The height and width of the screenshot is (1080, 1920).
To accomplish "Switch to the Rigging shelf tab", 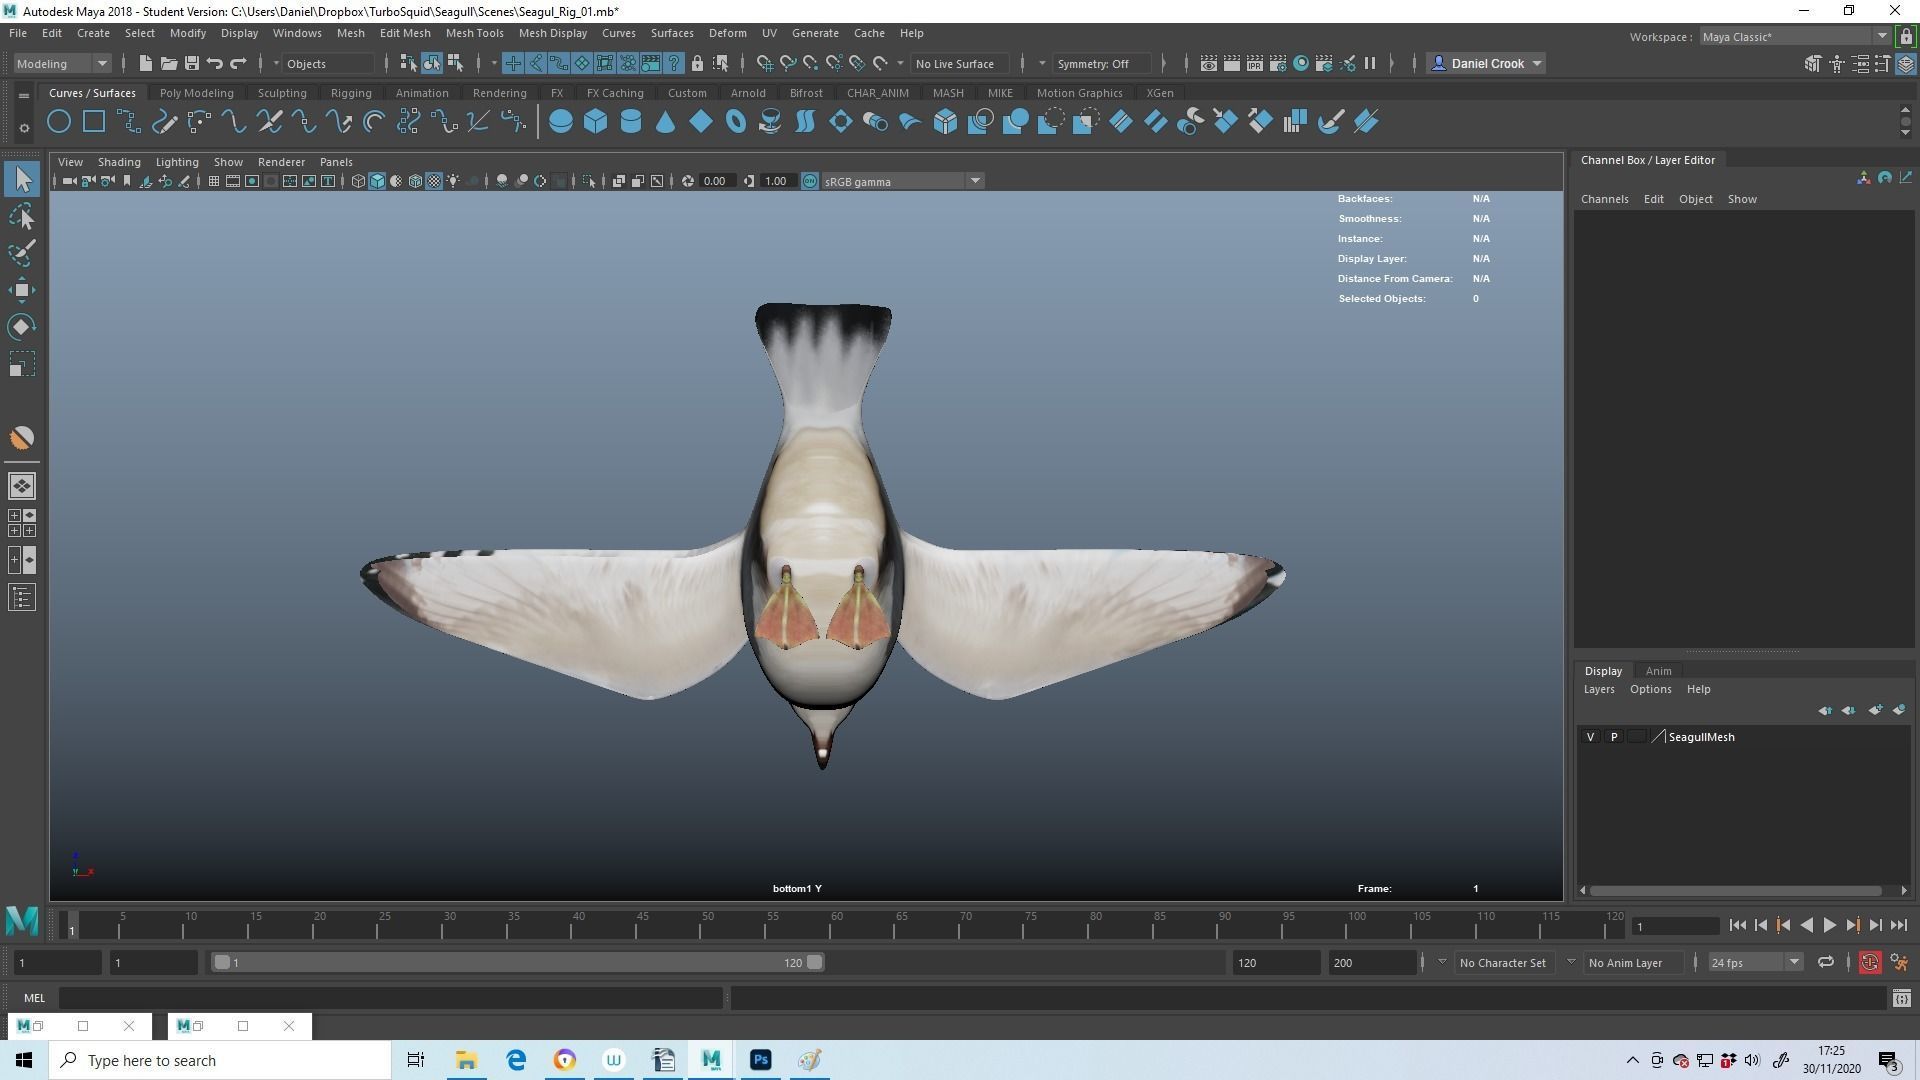I will 351,93.
